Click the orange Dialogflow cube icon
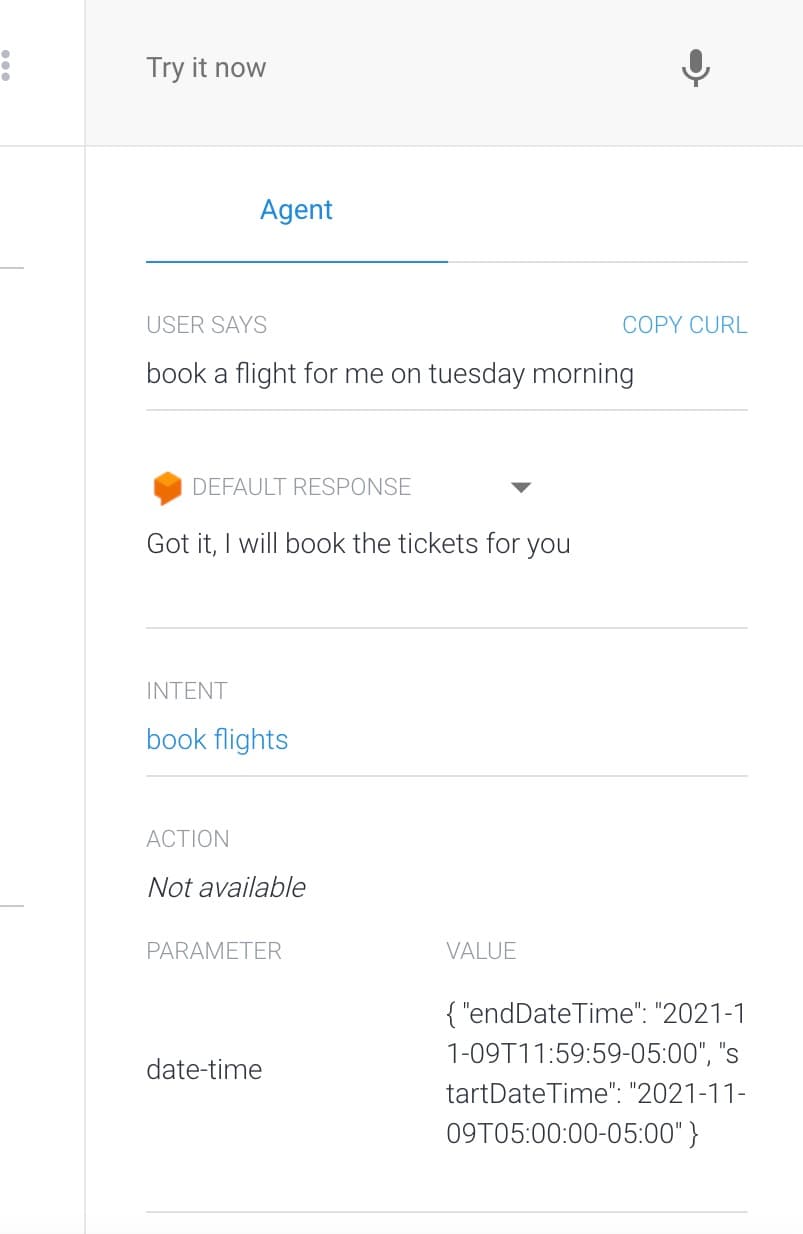Screen dimensions: 803x1234 (x=166, y=487)
